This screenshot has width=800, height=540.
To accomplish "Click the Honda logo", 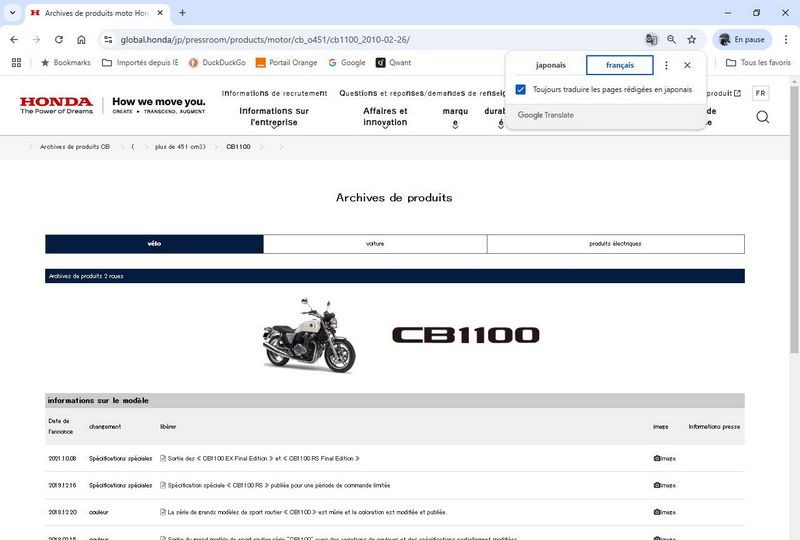I will tap(57, 105).
